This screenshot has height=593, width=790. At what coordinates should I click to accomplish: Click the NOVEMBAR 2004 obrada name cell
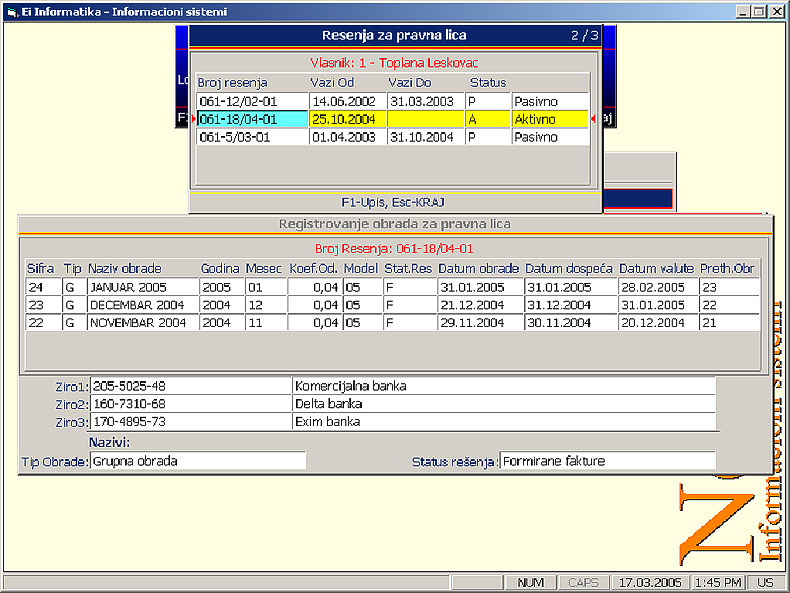coord(142,323)
